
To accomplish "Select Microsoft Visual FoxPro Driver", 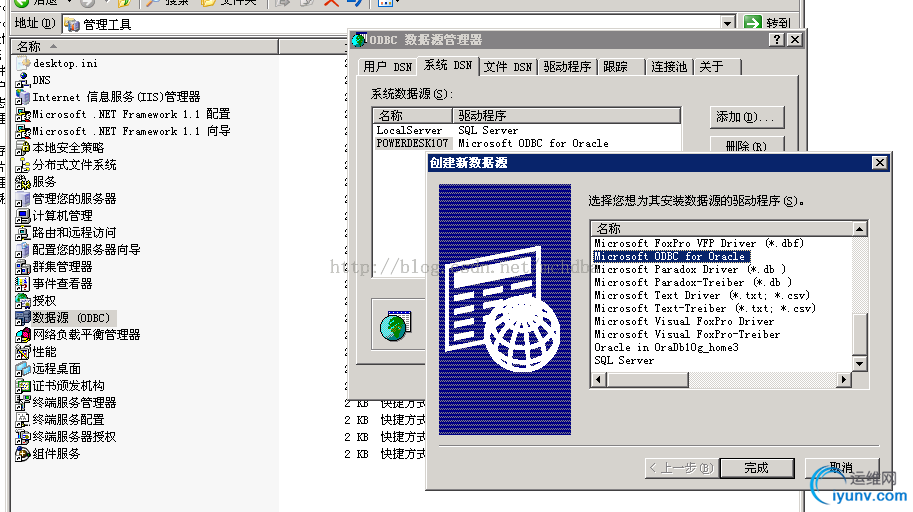I will click(684, 322).
